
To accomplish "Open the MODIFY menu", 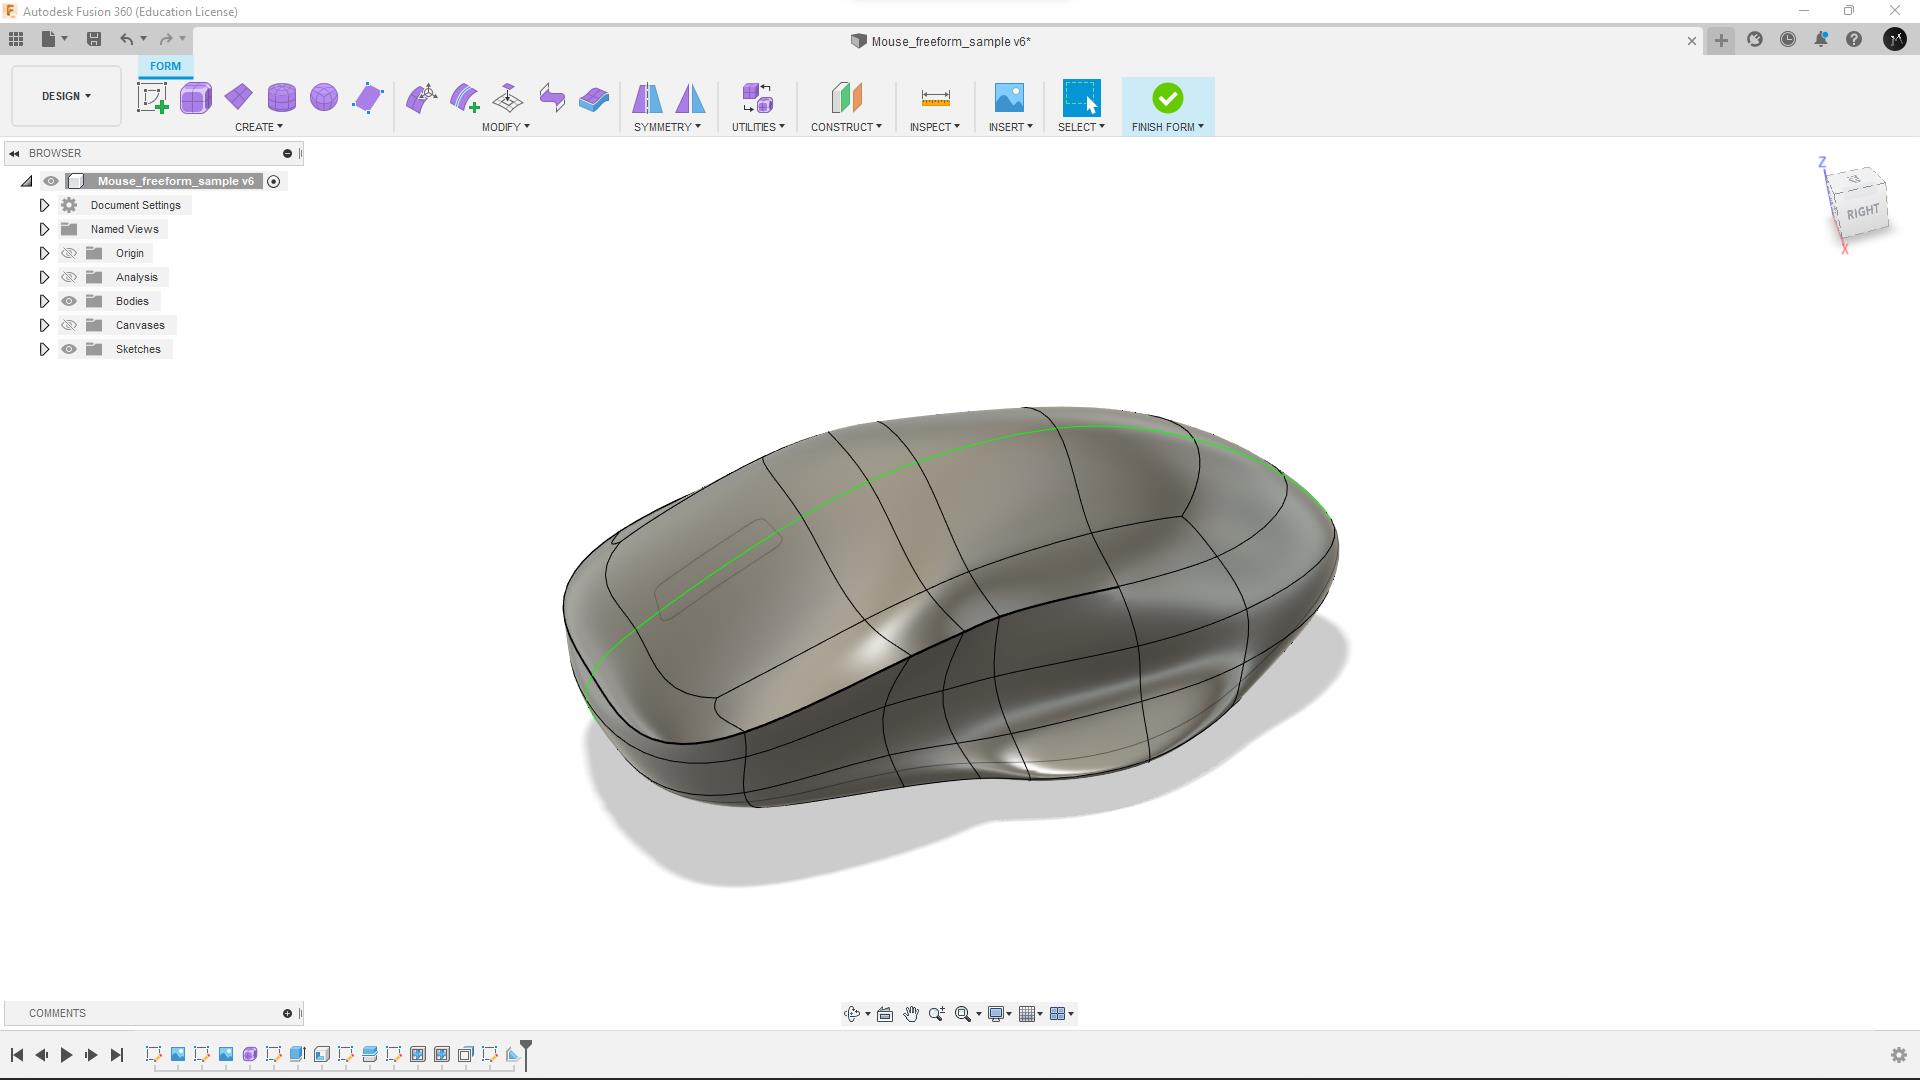I will click(505, 127).
